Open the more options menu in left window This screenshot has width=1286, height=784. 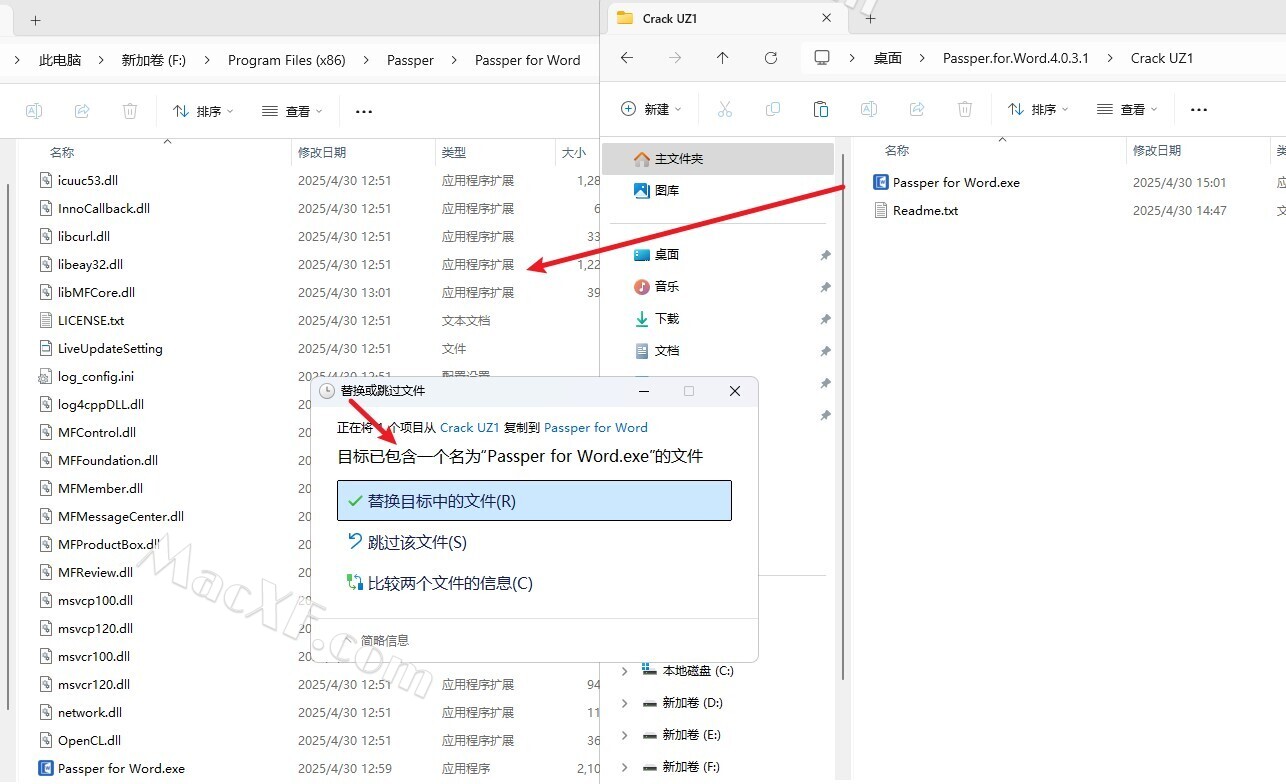(364, 111)
